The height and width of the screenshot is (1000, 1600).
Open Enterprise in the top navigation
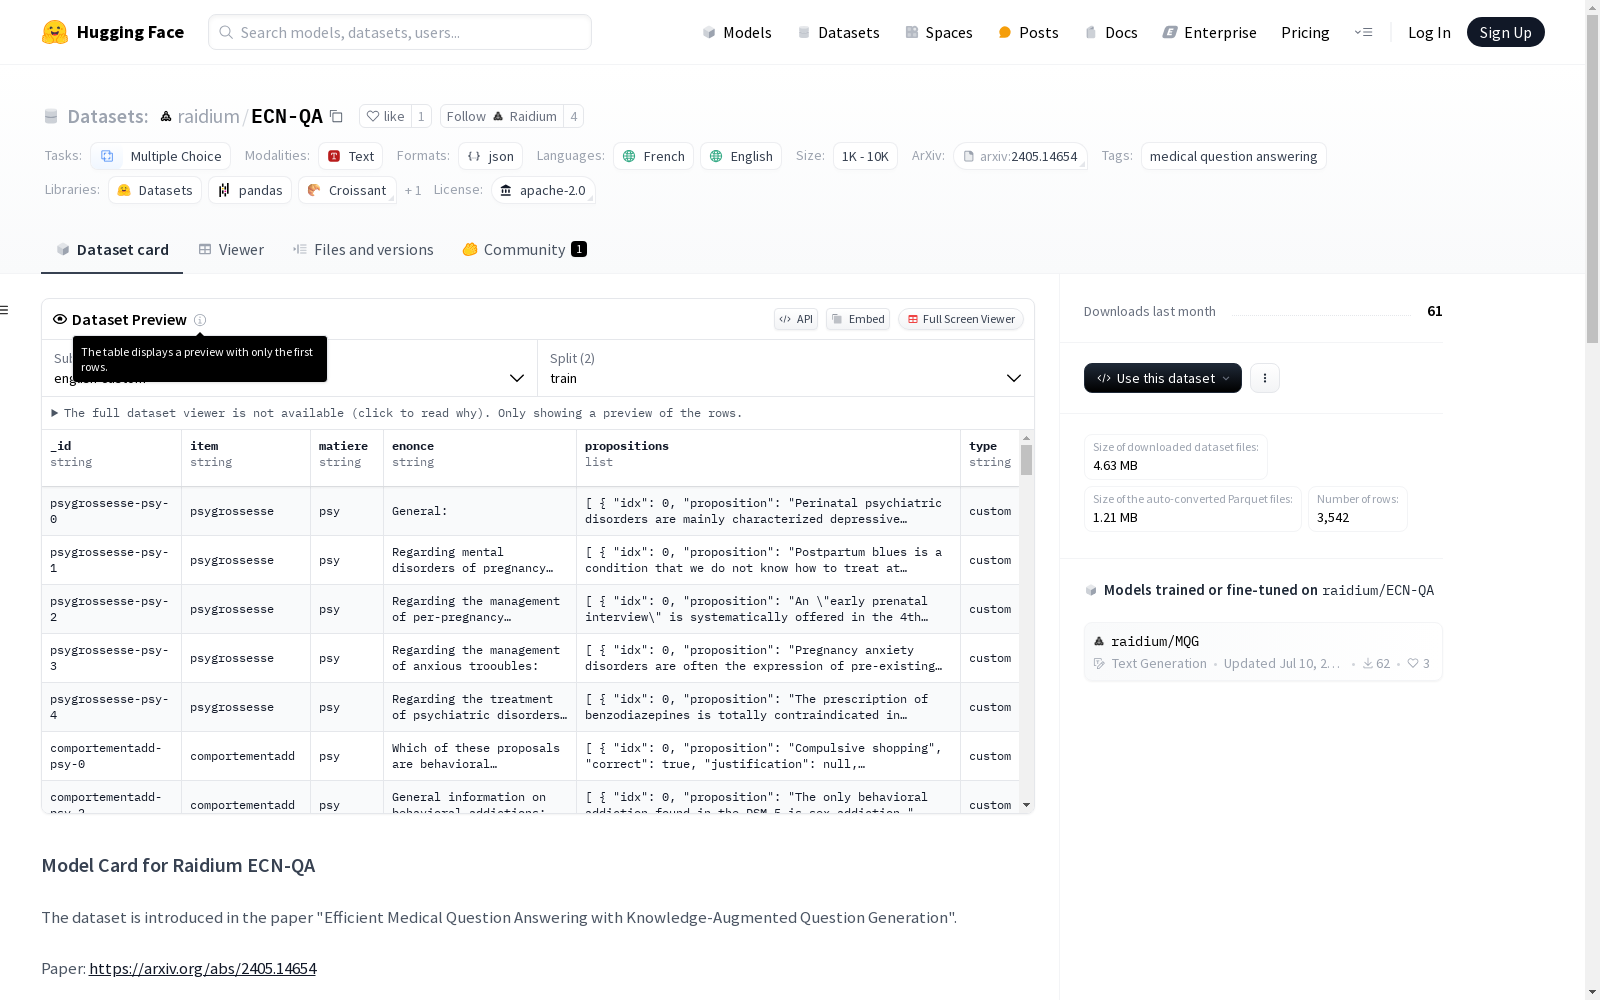pos(1209,32)
